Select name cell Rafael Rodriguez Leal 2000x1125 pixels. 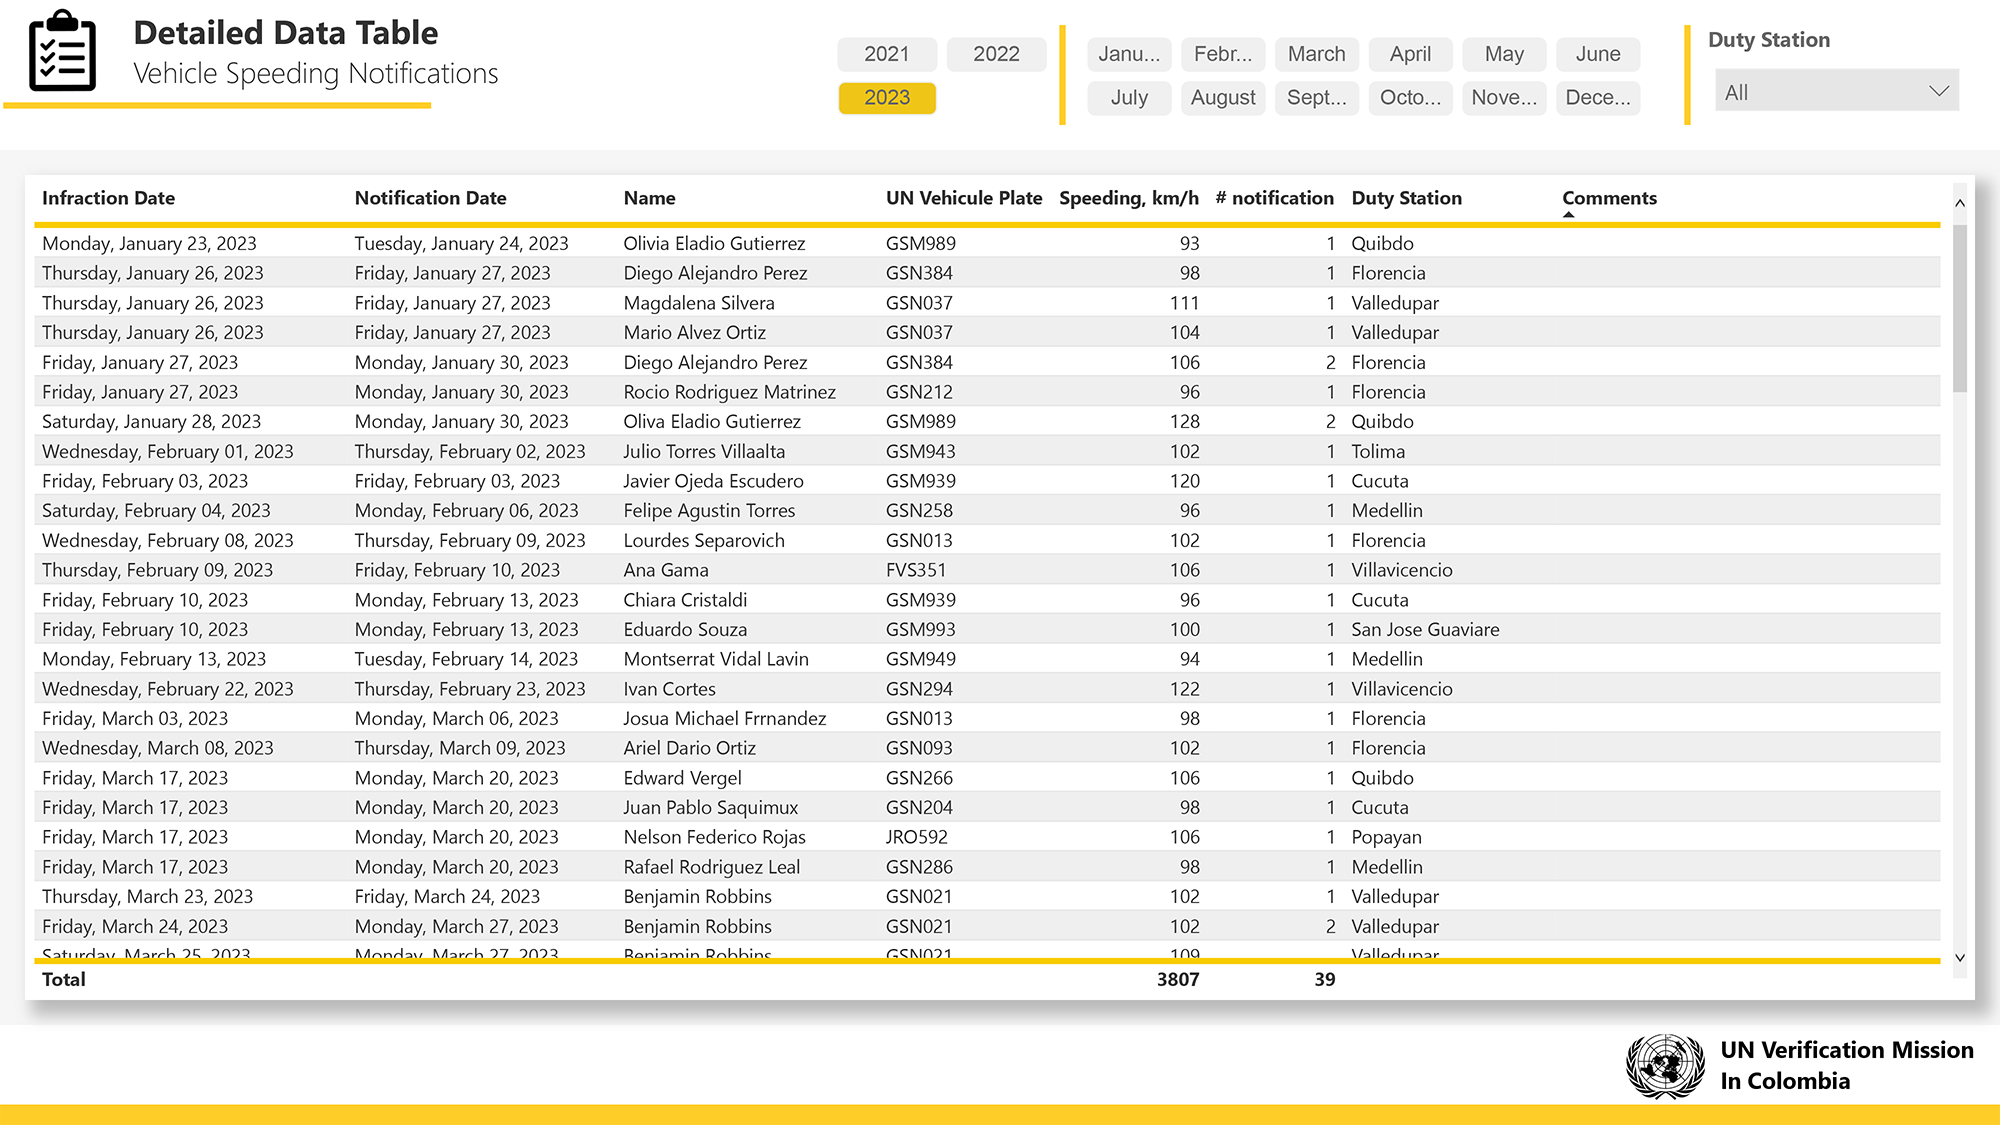(x=711, y=867)
